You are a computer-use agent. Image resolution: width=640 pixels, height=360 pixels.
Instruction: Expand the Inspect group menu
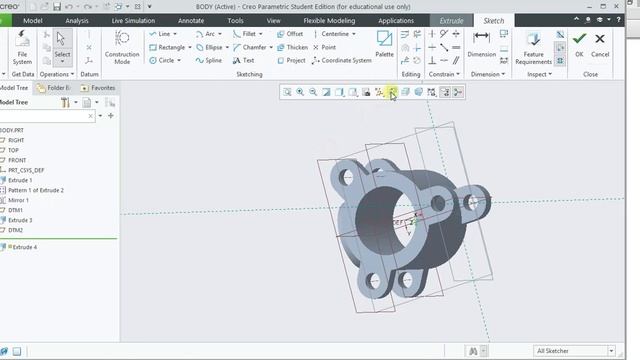coord(539,74)
